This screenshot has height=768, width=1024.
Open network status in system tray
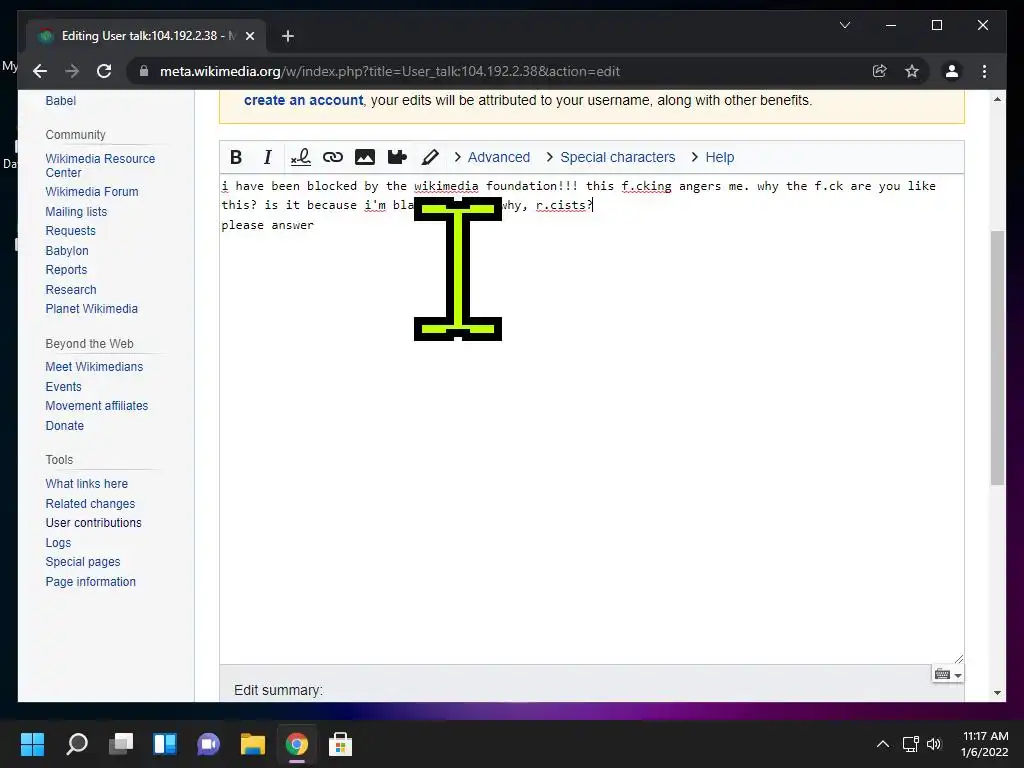pos(910,744)
